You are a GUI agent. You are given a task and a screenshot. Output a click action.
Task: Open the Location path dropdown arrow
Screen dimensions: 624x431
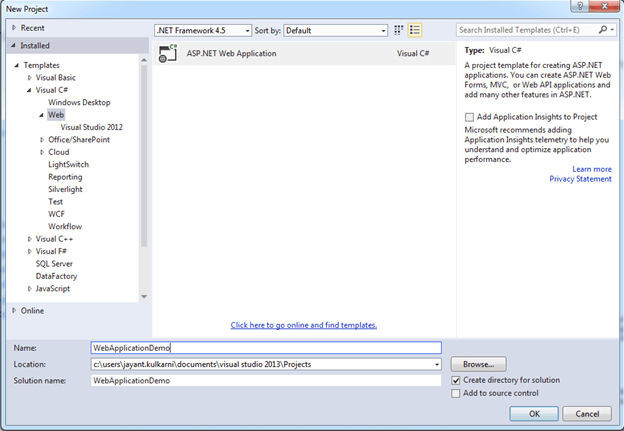pos(437,365)
